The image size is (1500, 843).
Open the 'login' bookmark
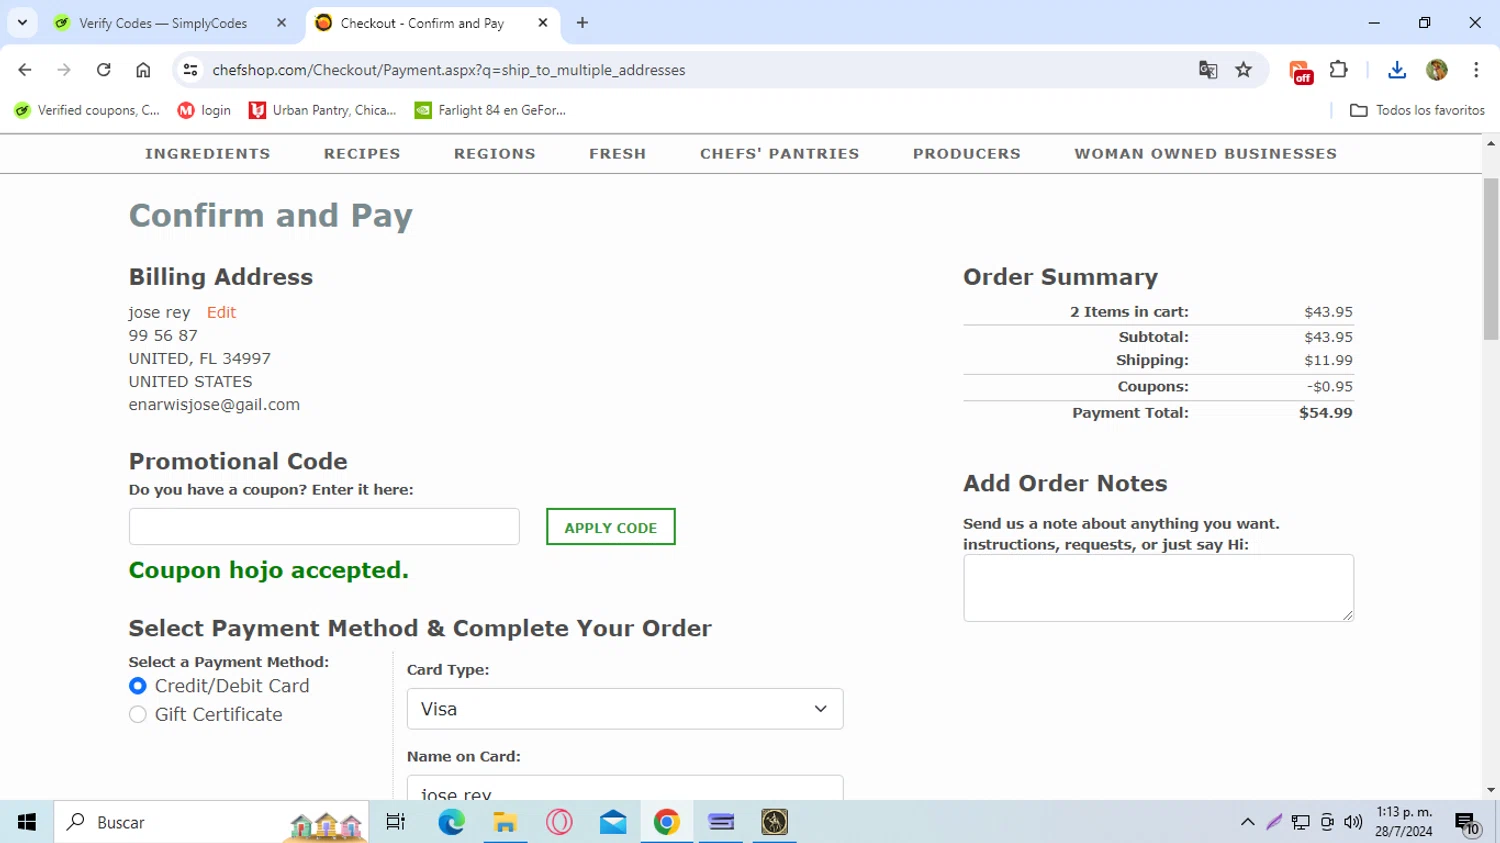click(204, 110)
